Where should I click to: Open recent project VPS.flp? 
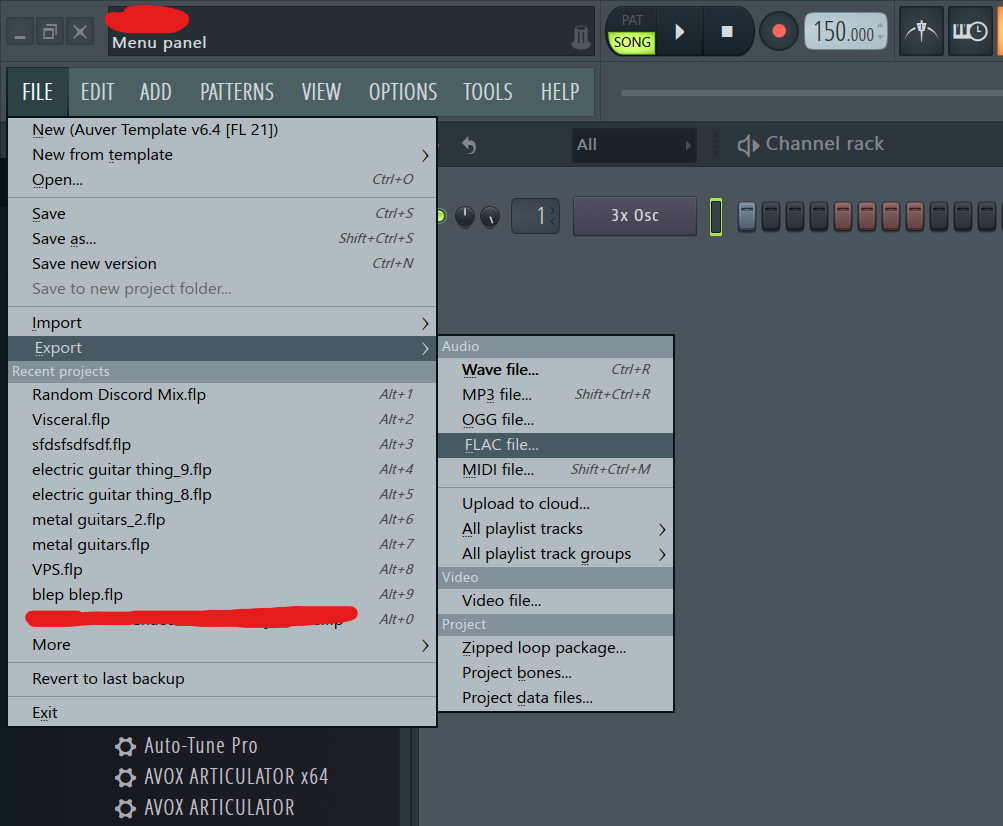point(223,569)
